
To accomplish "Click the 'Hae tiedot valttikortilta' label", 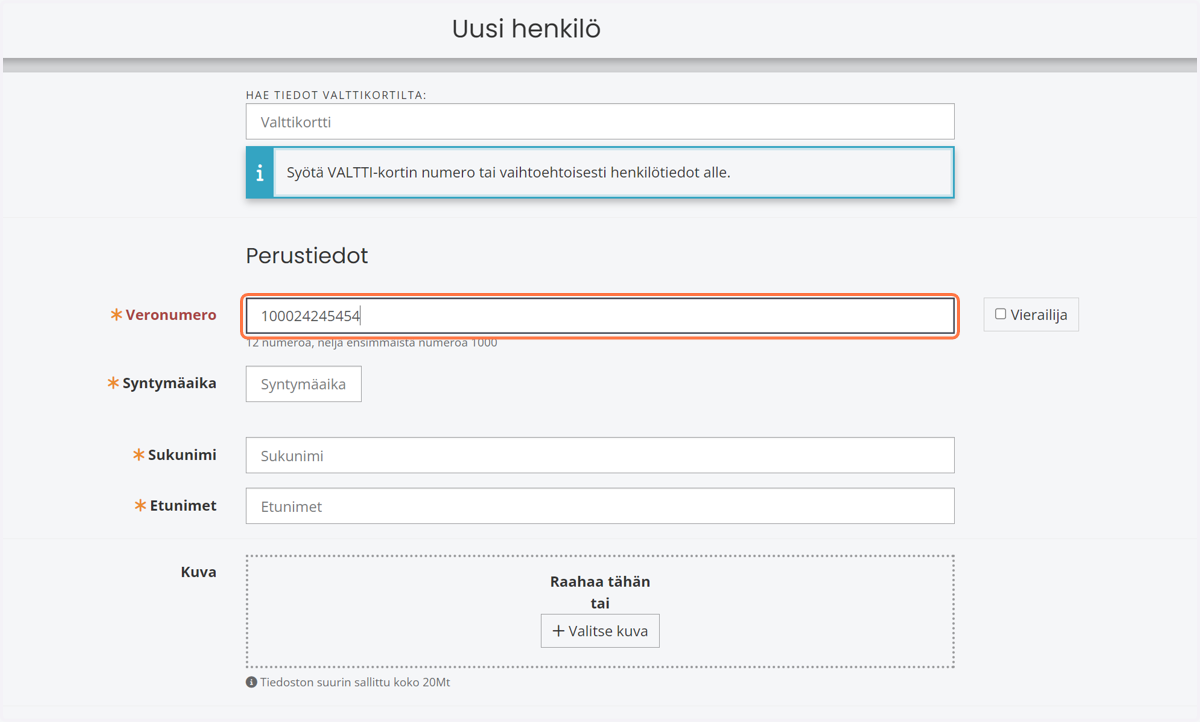I will [x=336, y=95].
